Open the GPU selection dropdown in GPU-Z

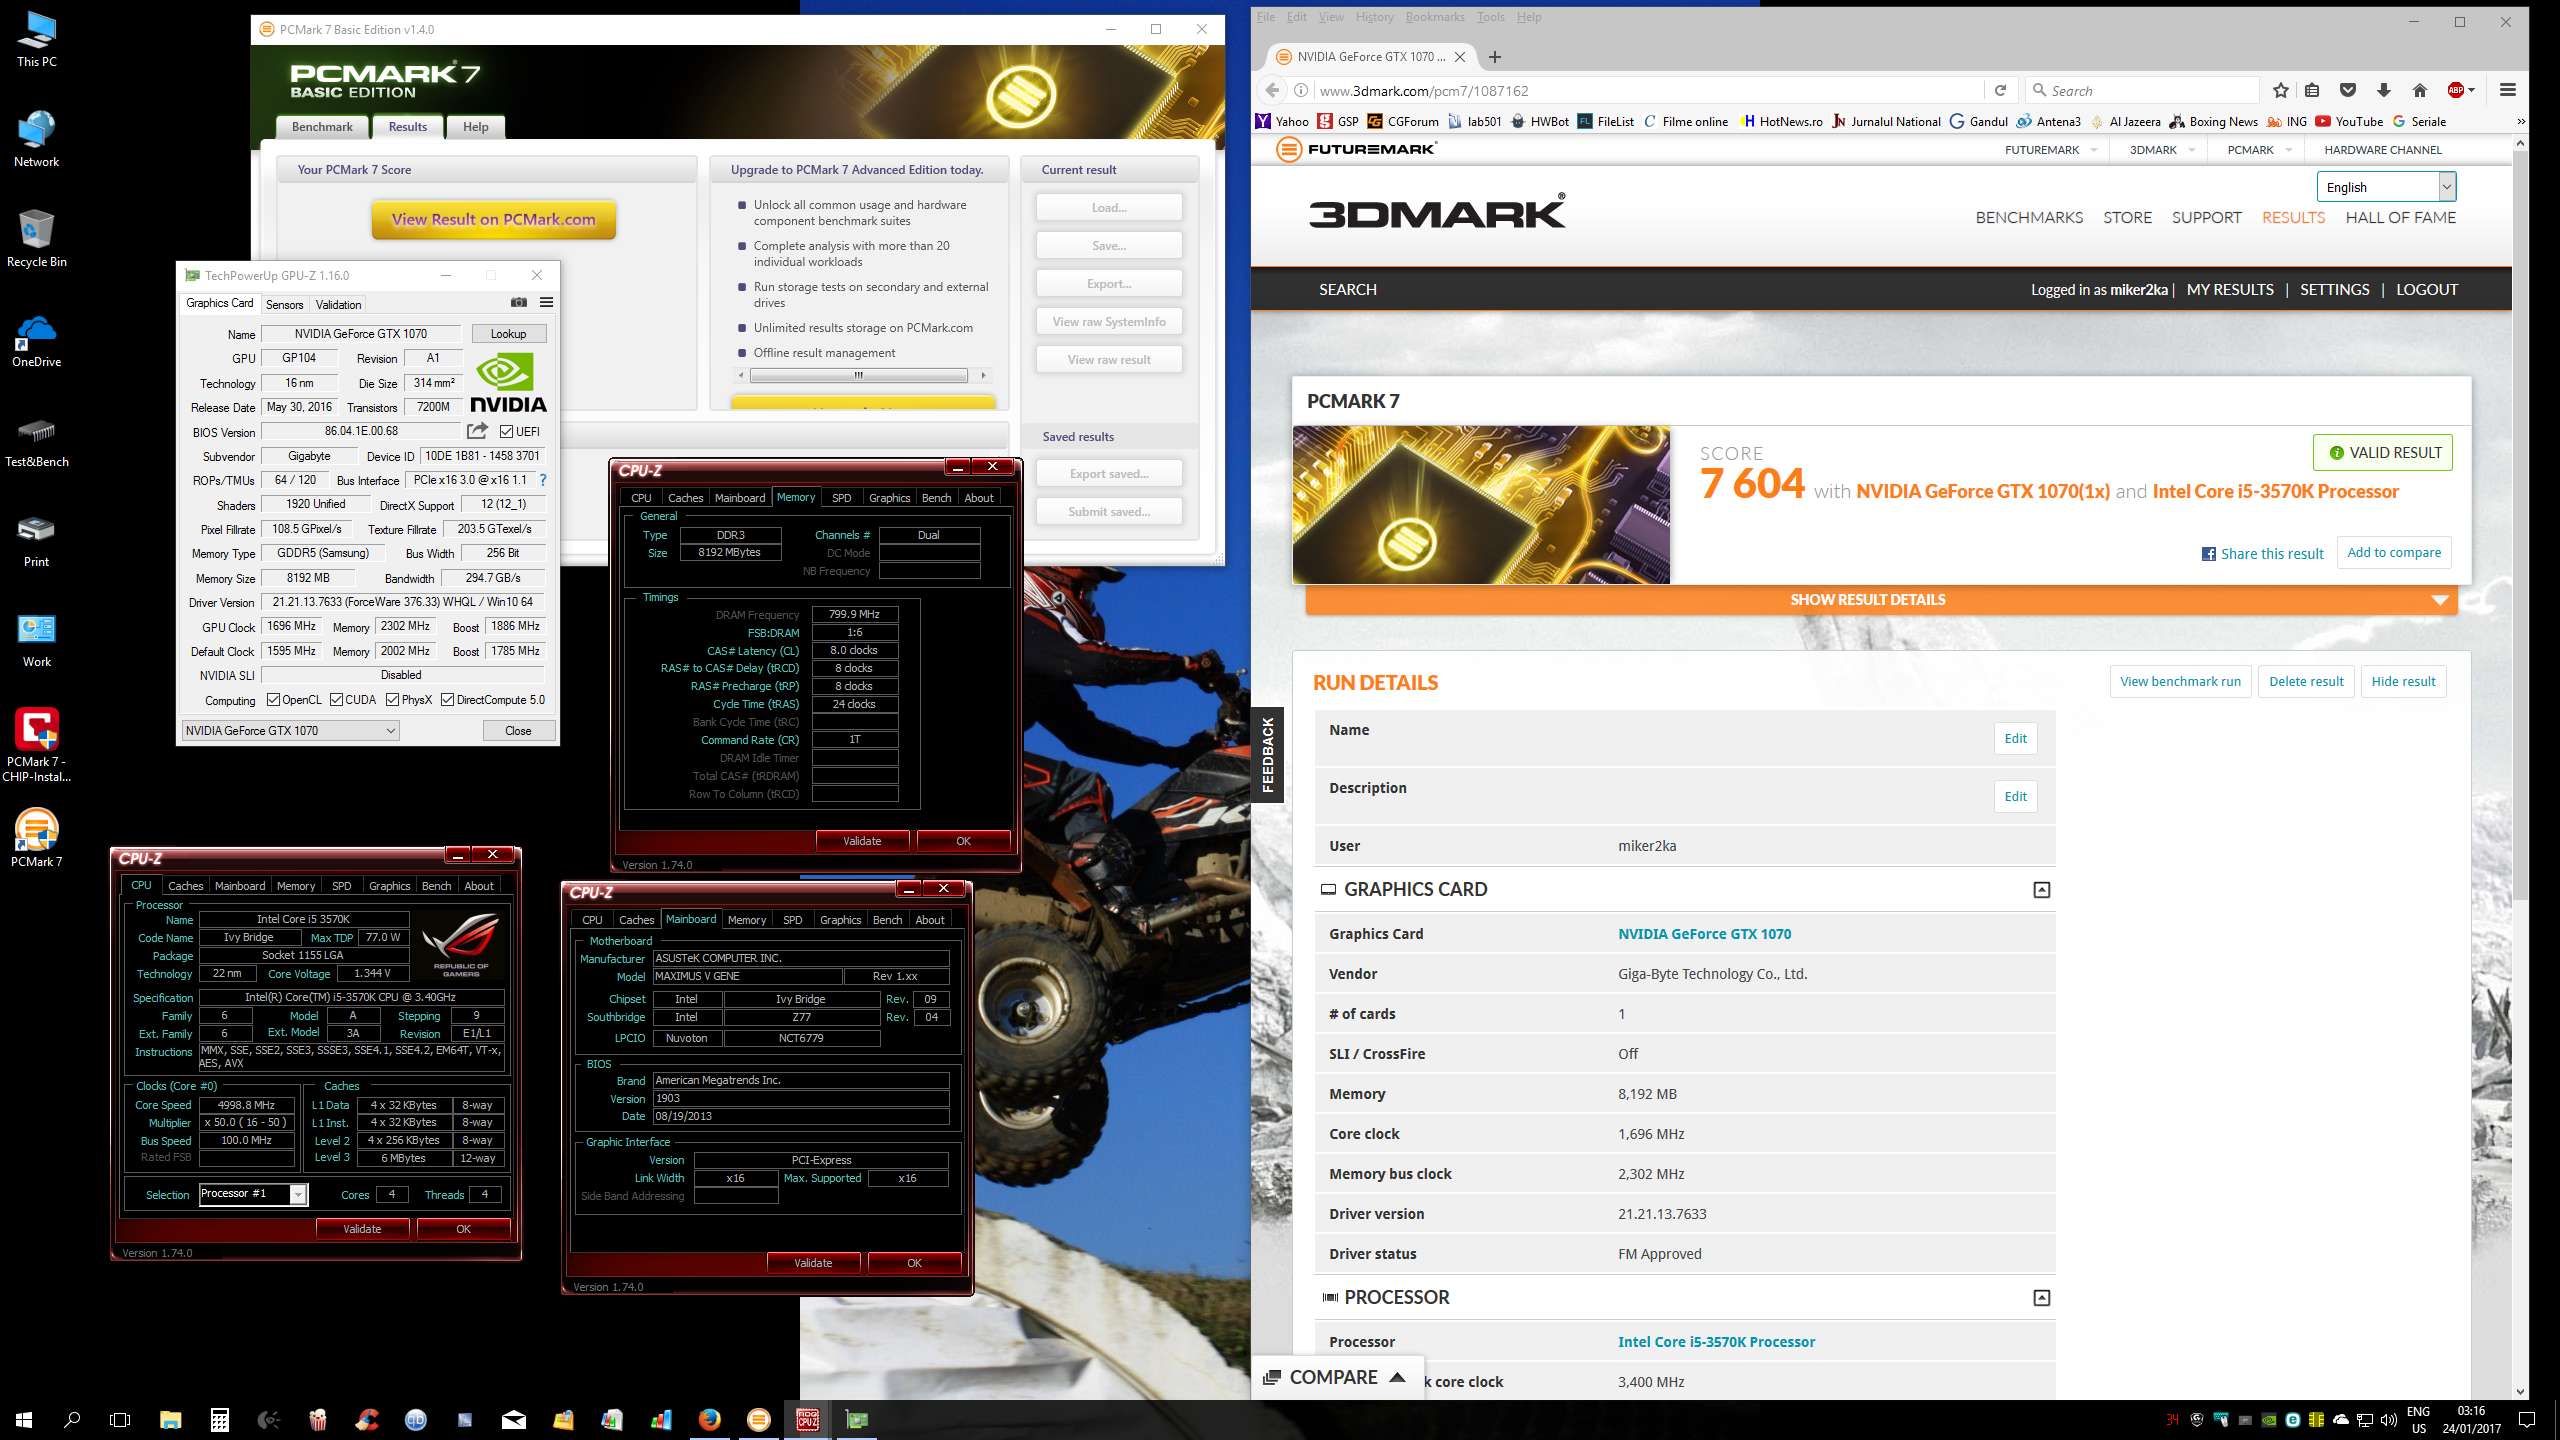tap(290, 731)
